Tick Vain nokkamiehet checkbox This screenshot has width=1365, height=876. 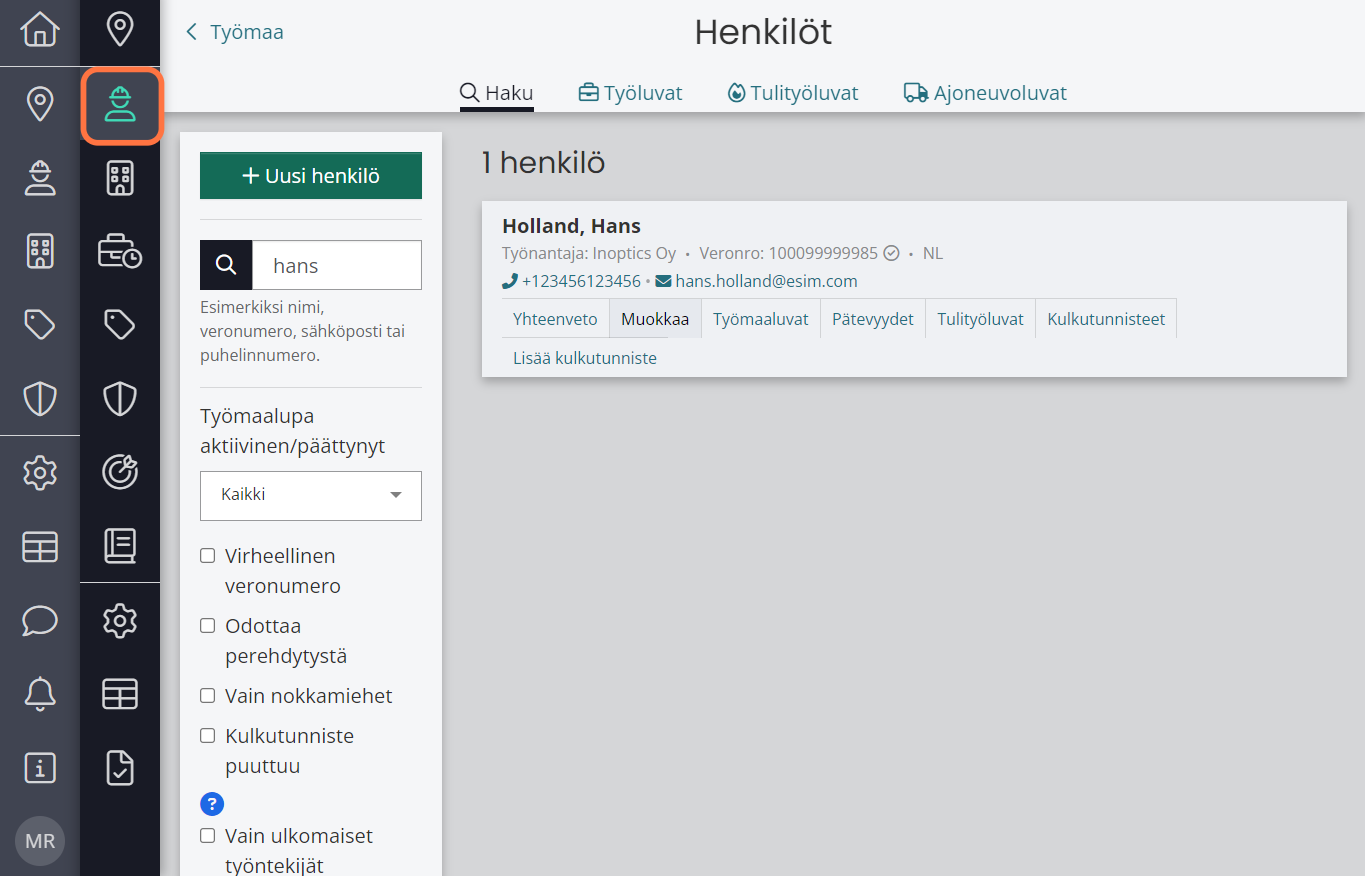click(x=207, y=696)
